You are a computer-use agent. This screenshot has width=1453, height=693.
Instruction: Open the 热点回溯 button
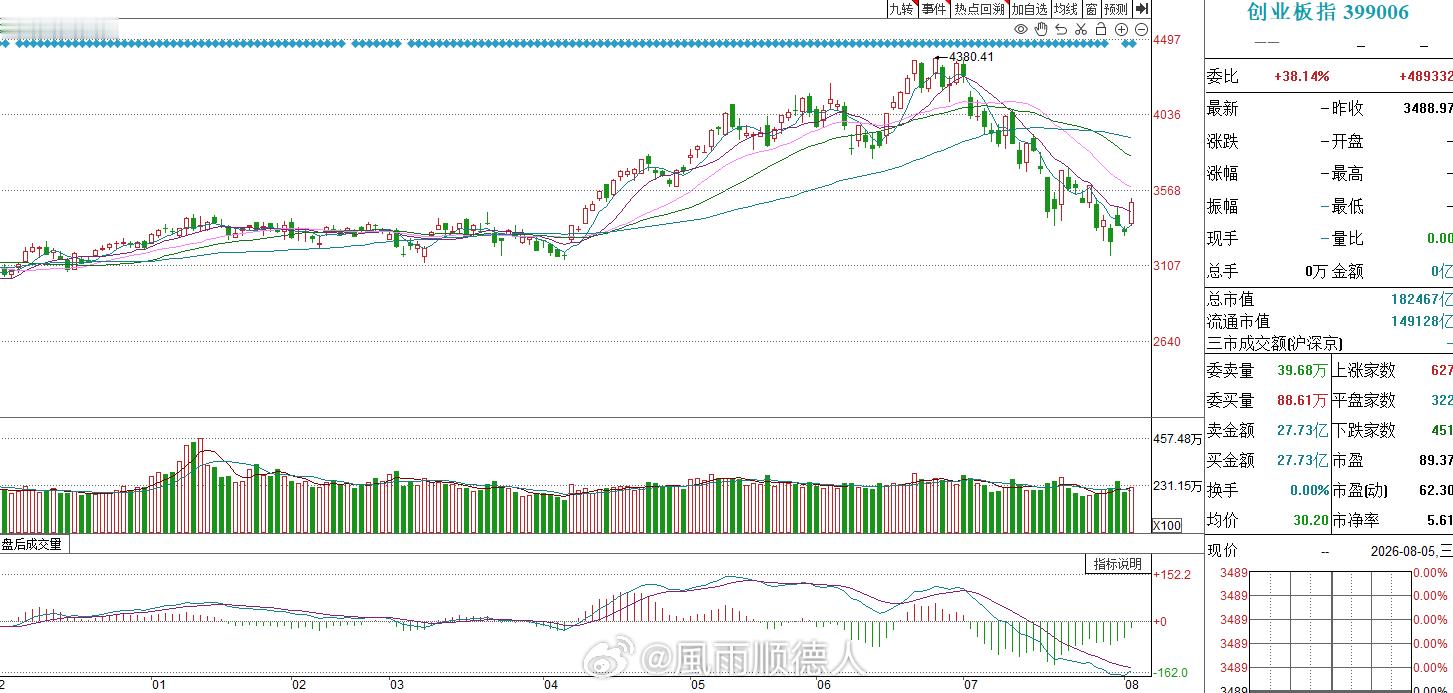click(979, 8)
